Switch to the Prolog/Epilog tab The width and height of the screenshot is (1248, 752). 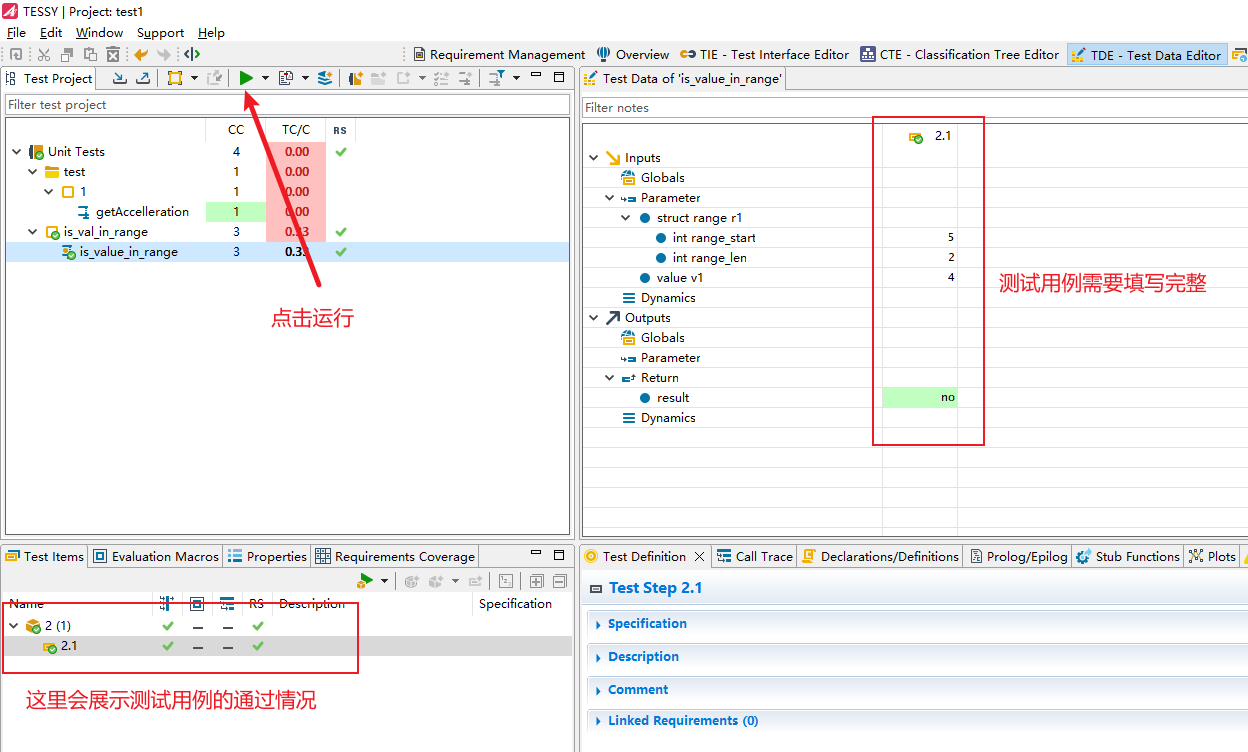[x=1018, y=557]
